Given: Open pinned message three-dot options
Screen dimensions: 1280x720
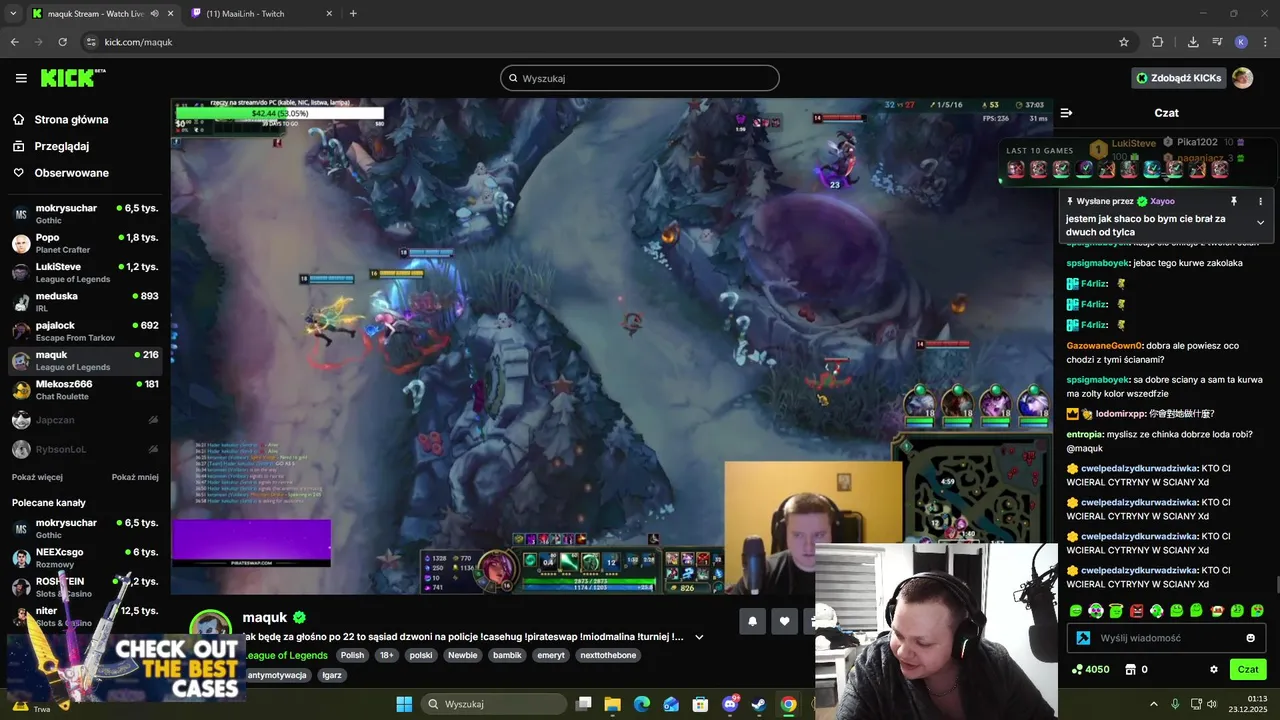Looking at the screenshot, I should coord(1260,201).
